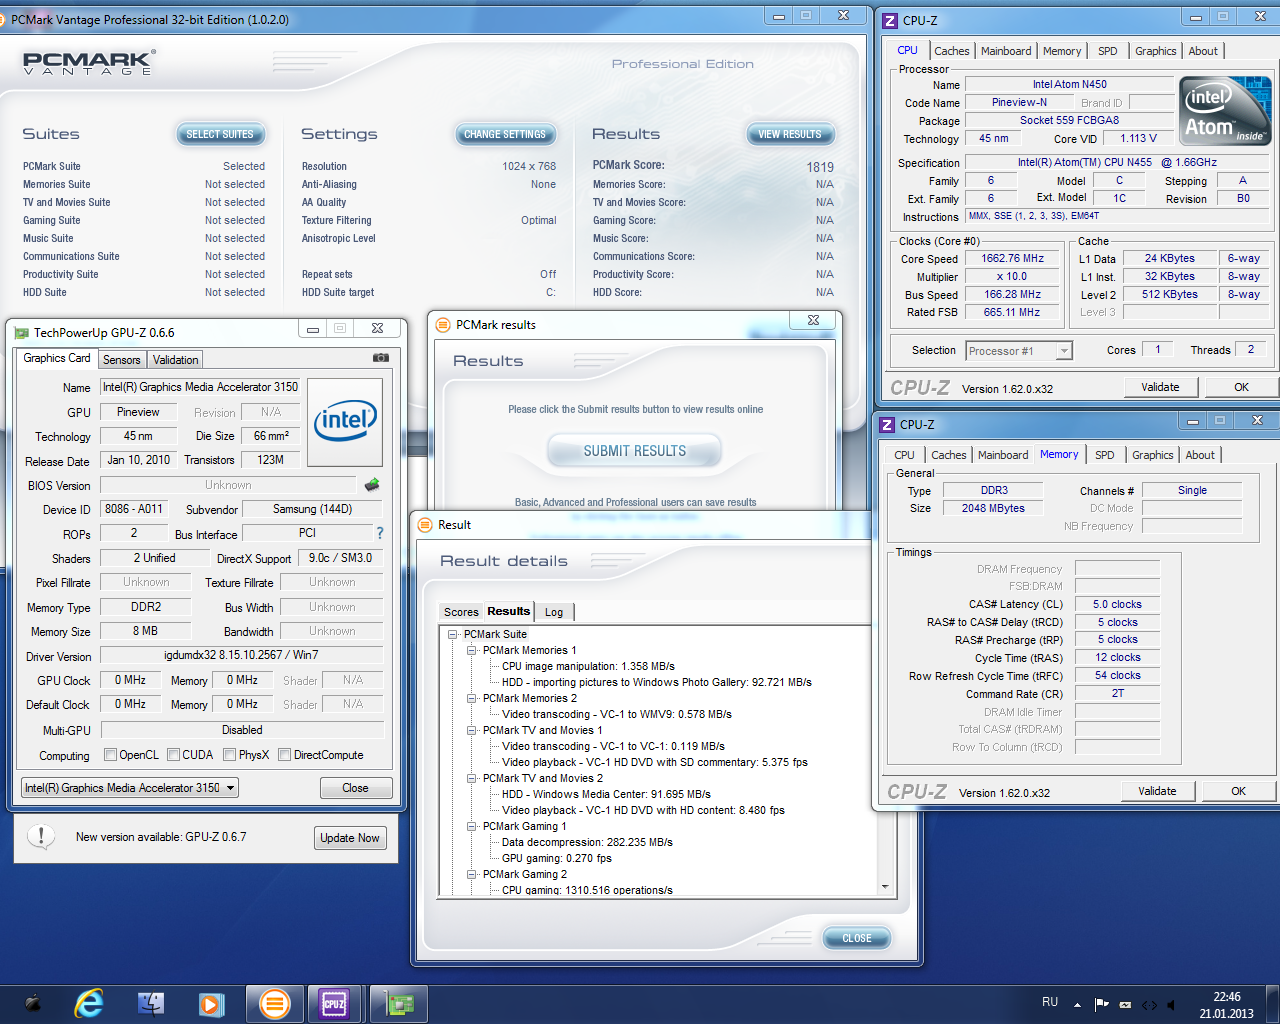Click Update Now in GPU-Z notice
1280x1024 pixels.
click(x=350, y=838)
